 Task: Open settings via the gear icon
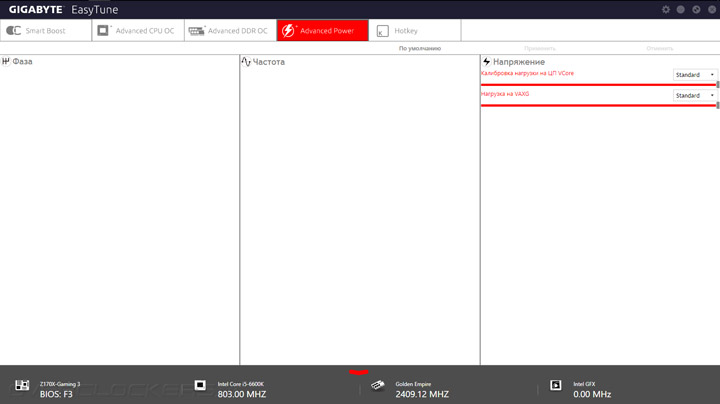click(666, 9)
